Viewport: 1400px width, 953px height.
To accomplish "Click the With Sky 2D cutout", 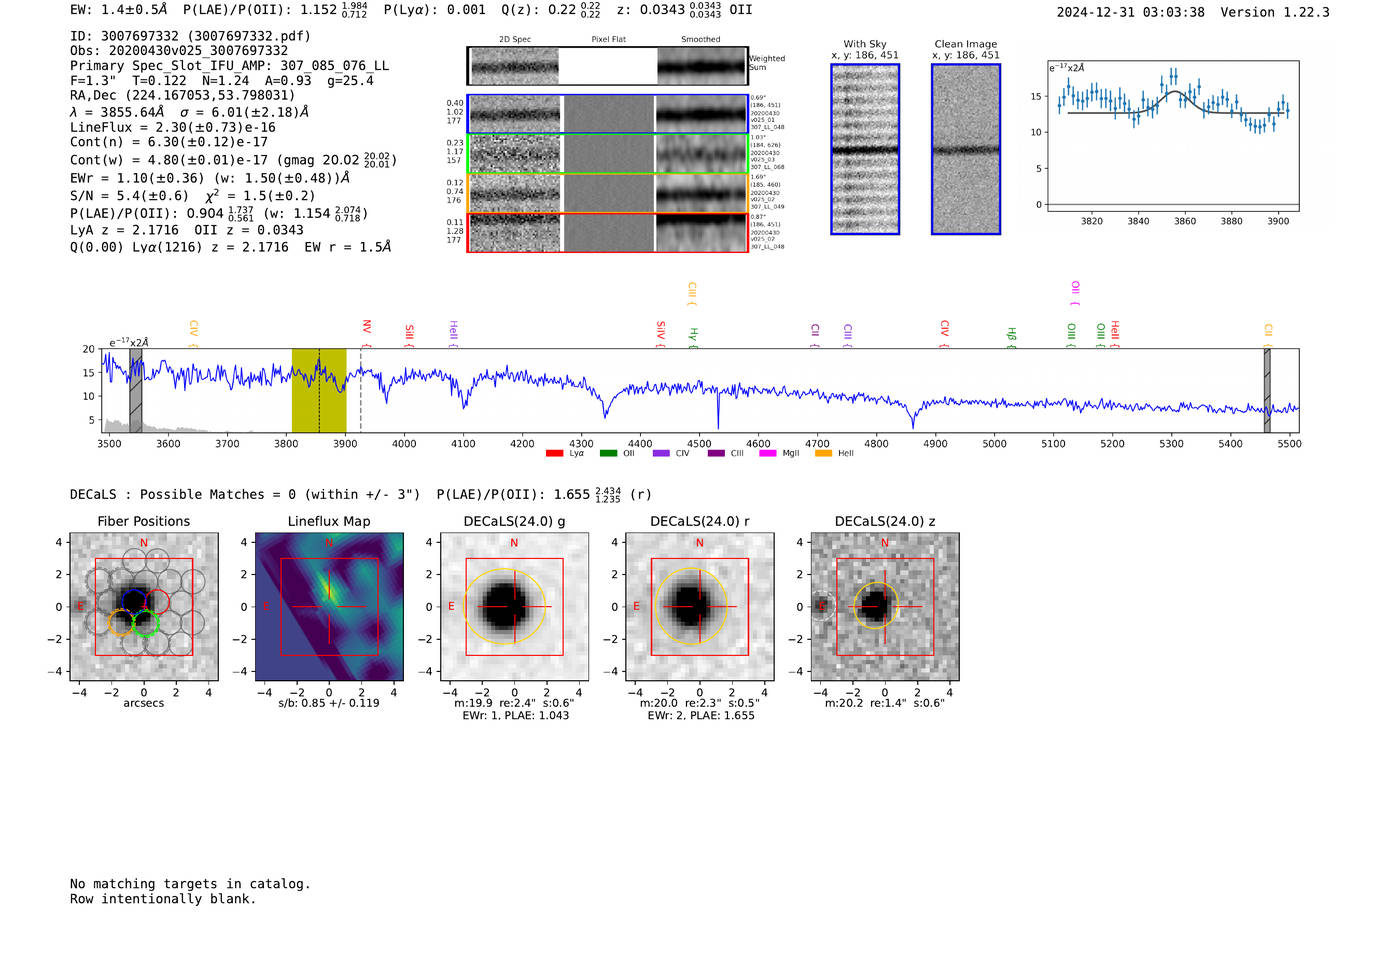I will [x=865, y=149].
